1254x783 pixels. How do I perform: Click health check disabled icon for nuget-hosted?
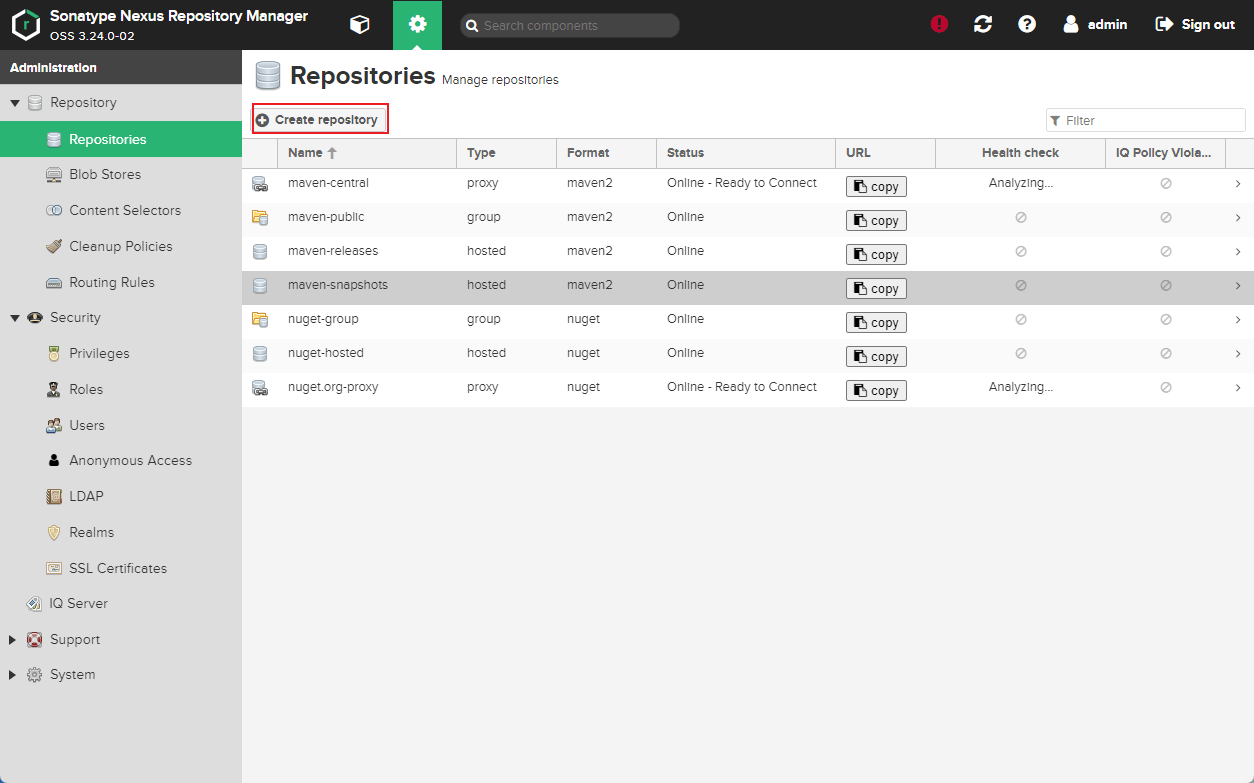point(1021,353)
